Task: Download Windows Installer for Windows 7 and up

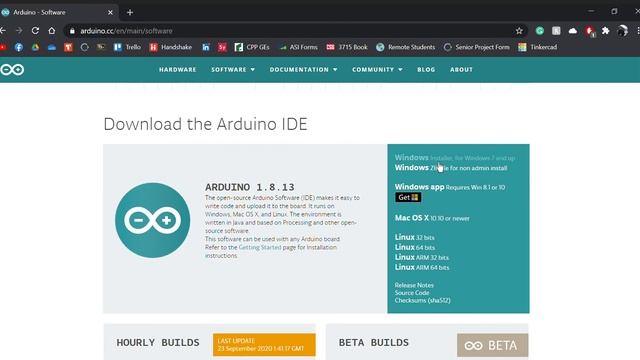Action: 455,158
